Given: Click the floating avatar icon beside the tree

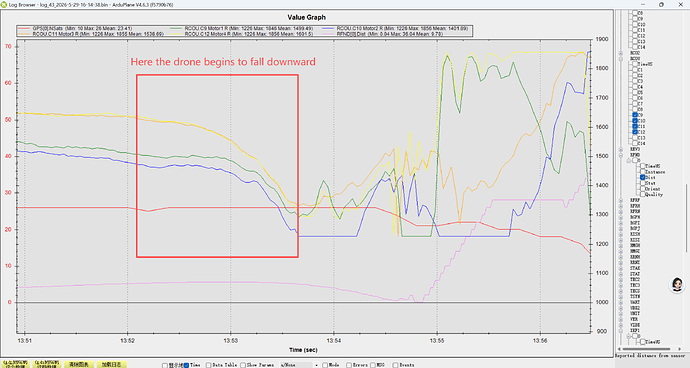Looking at the screenshot, I should click(677, 284).
